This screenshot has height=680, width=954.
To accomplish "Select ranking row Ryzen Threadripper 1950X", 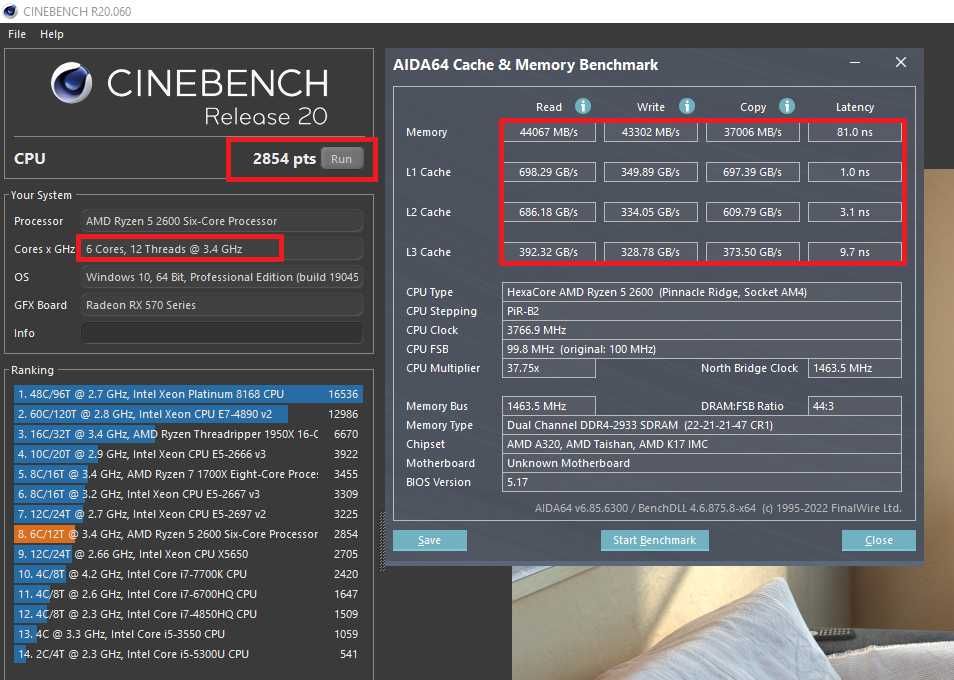I will 188,434.
